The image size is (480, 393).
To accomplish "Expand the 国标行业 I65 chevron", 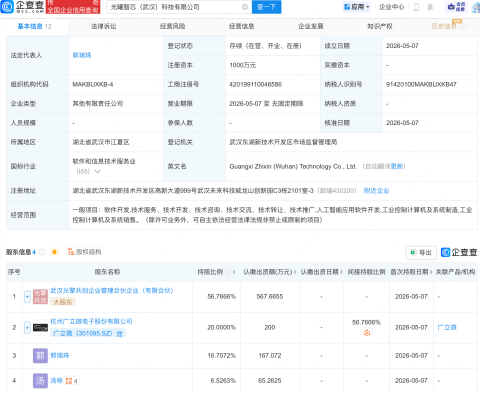I will click(97, 171).
